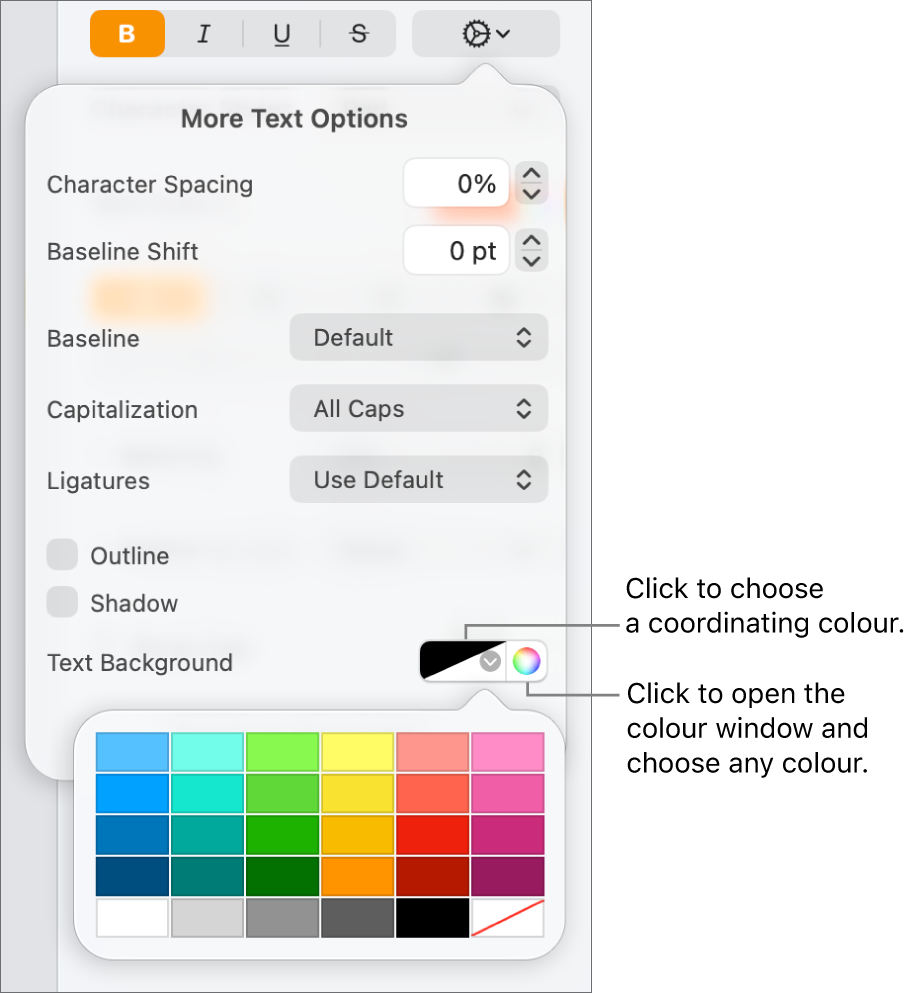Apply strikethrough to the text
Image resolution: width=916 pixels, height=993 pixels.
355,33
